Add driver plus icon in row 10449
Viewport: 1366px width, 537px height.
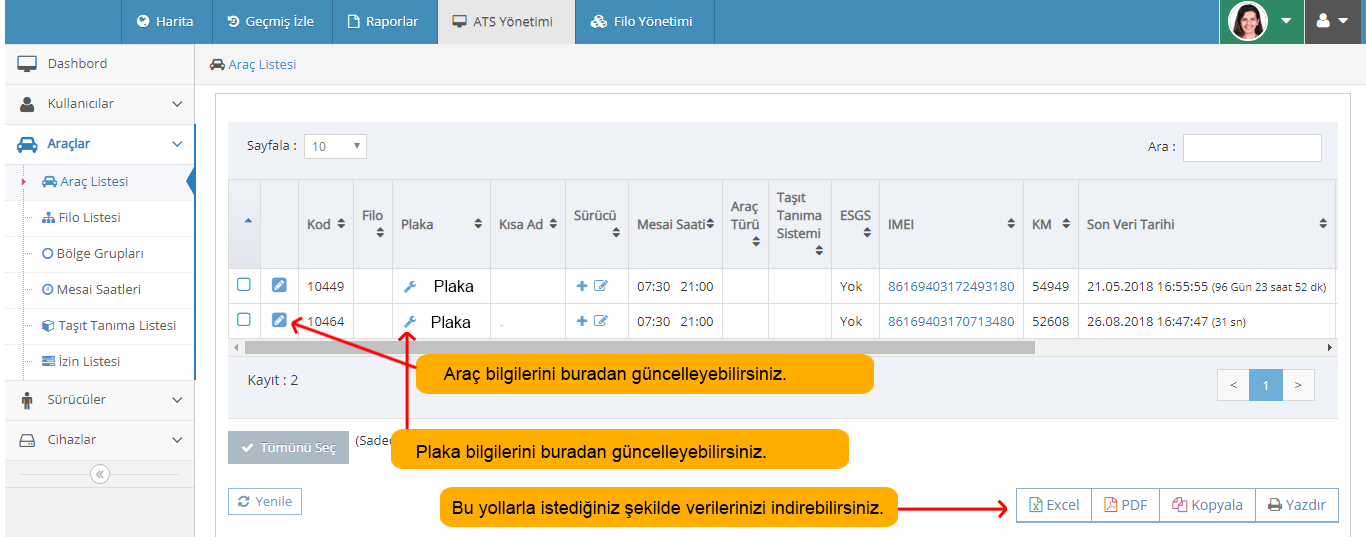[582, 286]
